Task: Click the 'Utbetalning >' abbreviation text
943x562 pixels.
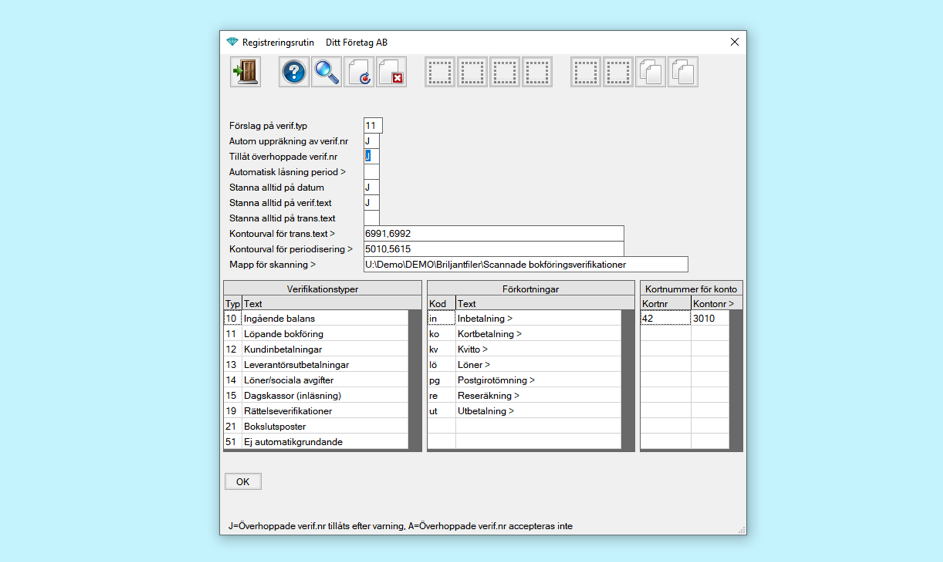Action: click(x=486, y=411)
